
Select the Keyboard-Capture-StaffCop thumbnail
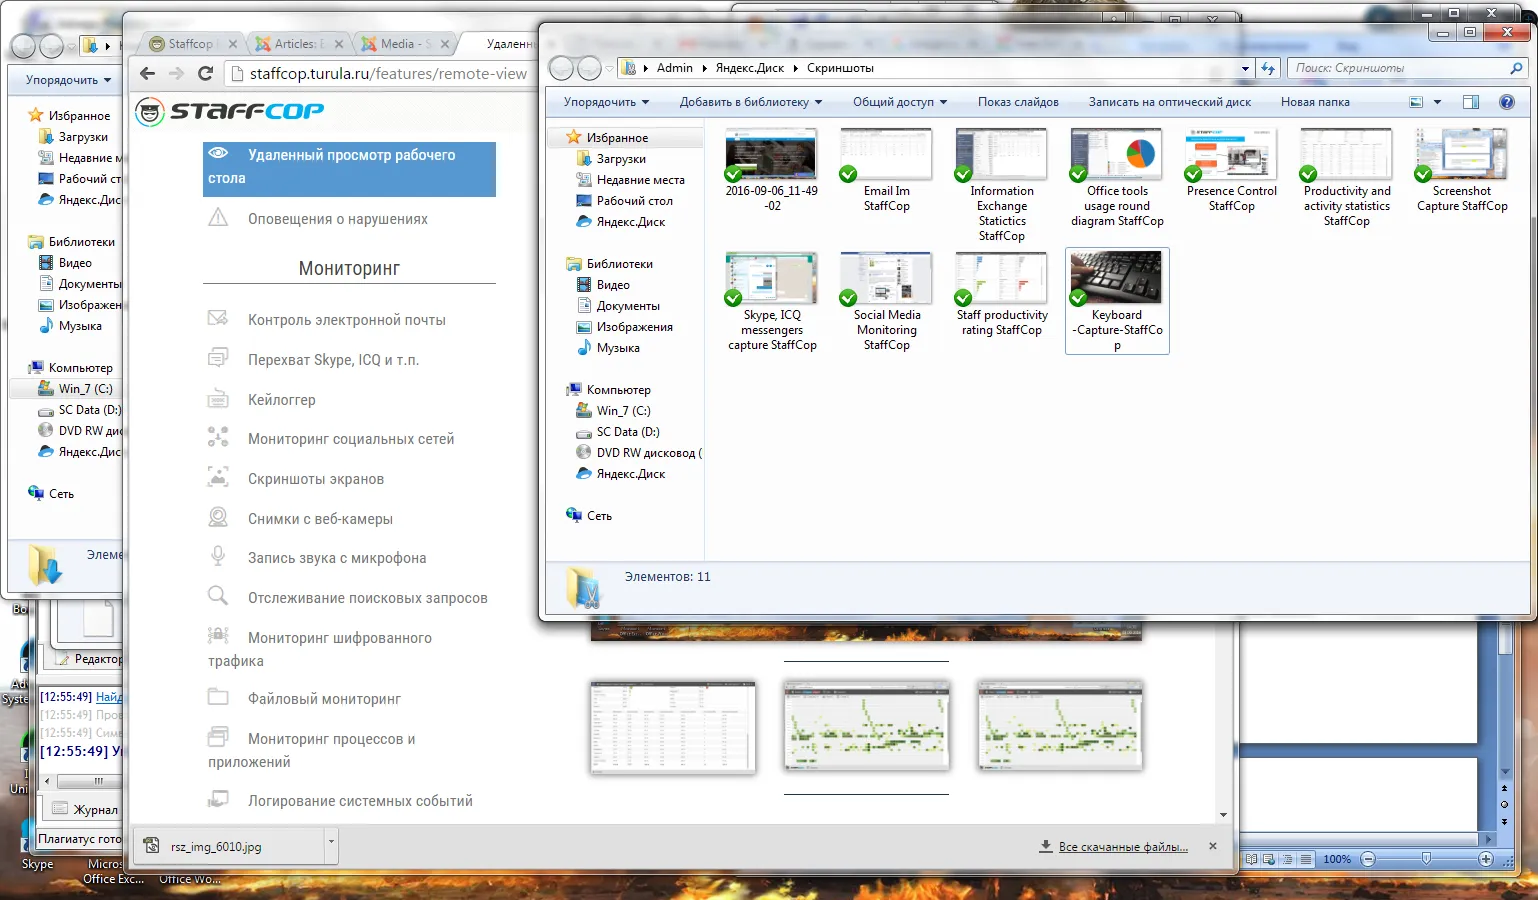1116,278
